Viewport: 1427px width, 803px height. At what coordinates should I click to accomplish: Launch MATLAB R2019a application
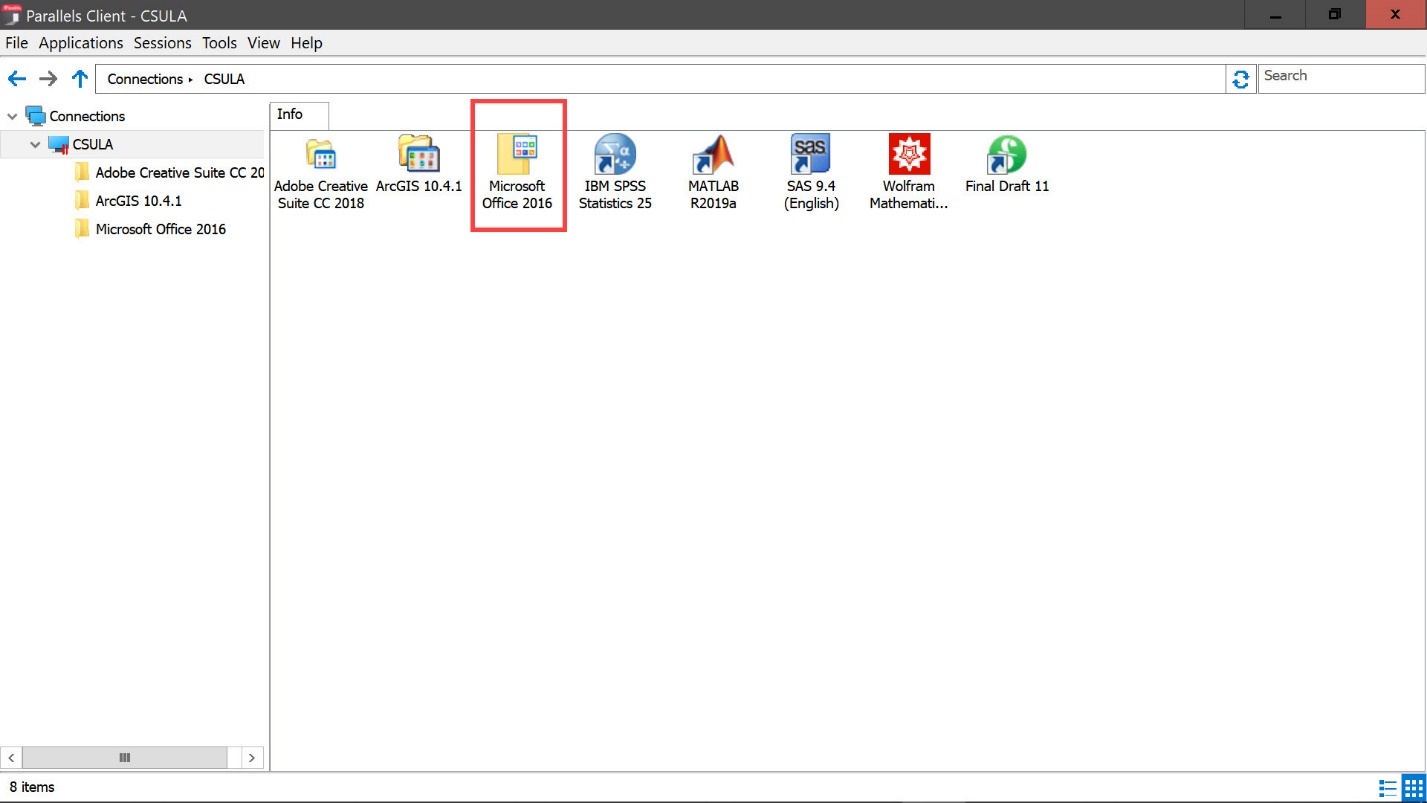tap(713, 156)
